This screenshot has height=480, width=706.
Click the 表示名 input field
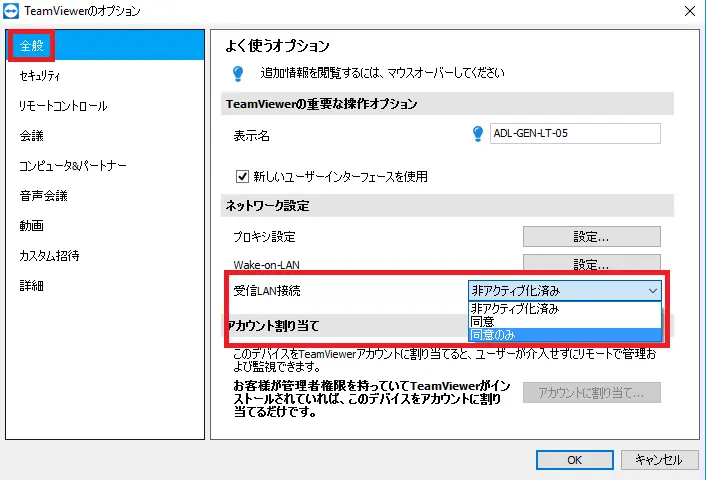tap(575, 133)
